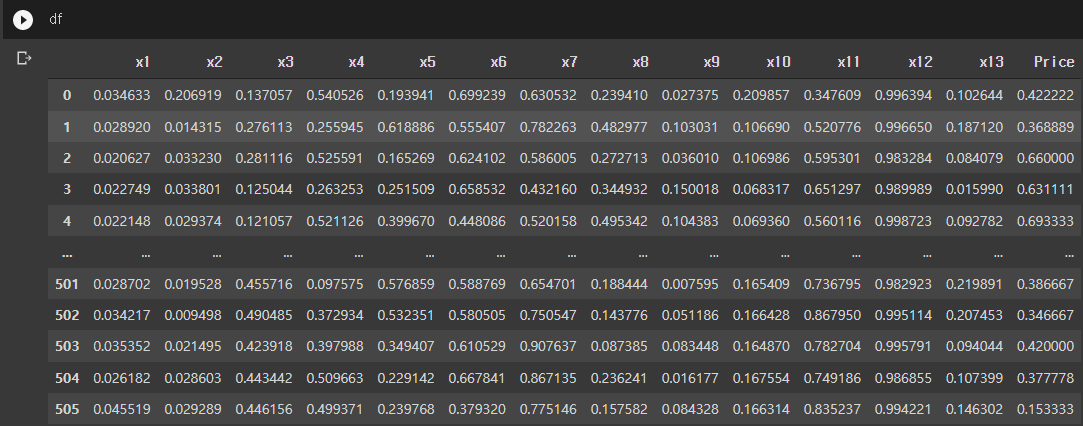Click row index 503
Image resolution: width=1083 pixels, height=426 pixels.
pos(67,346)
